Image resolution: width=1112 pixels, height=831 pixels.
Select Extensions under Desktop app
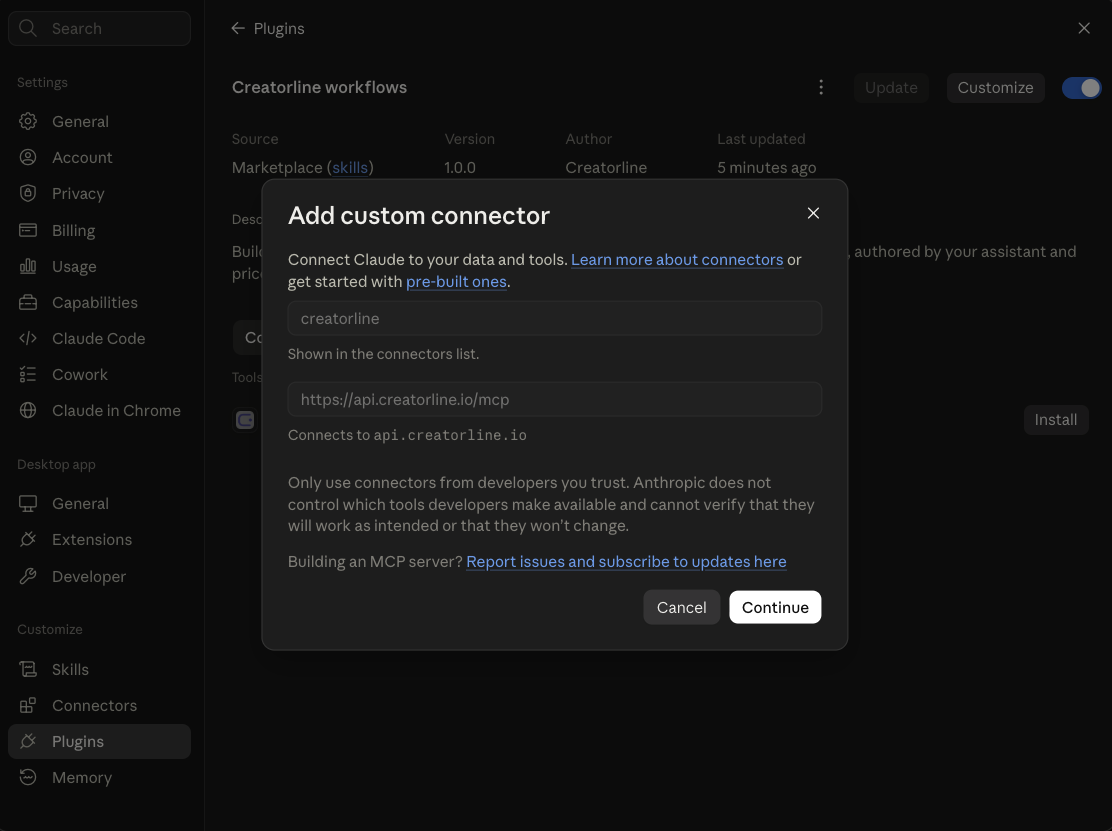point(99,540)
